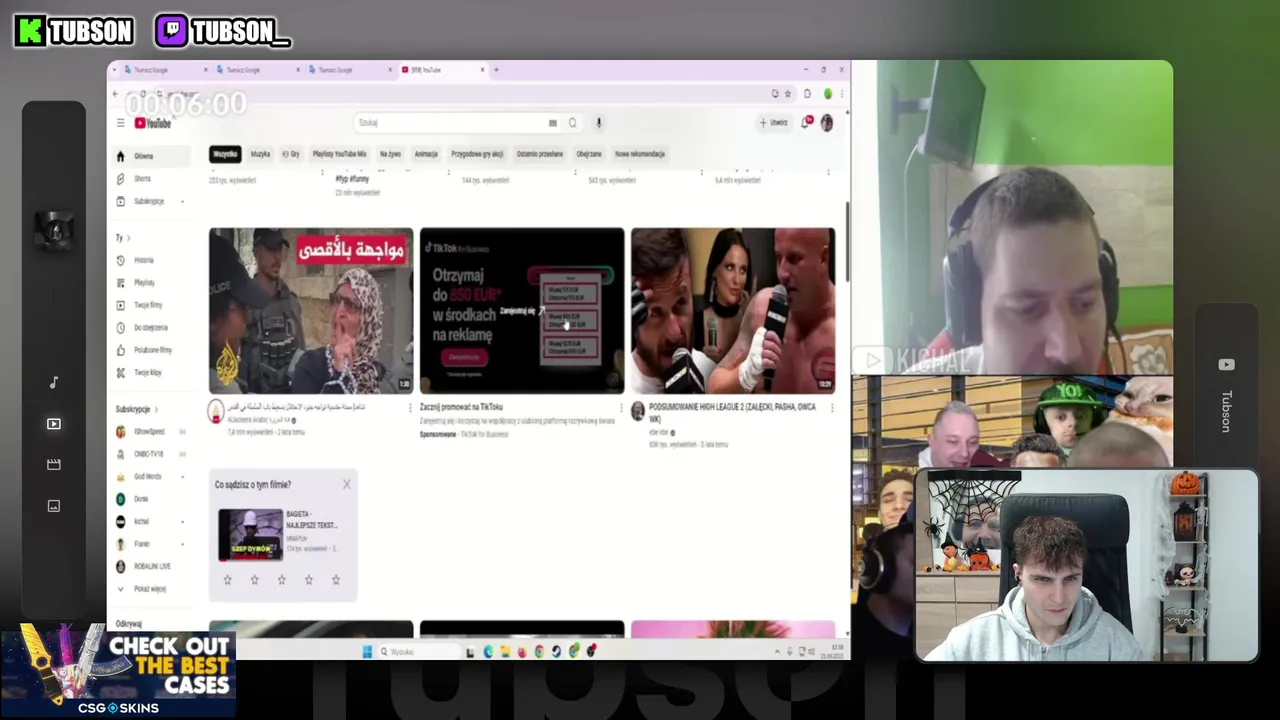Click the browser back arrow
This screenshot has height=720, width=1280.
115,94
